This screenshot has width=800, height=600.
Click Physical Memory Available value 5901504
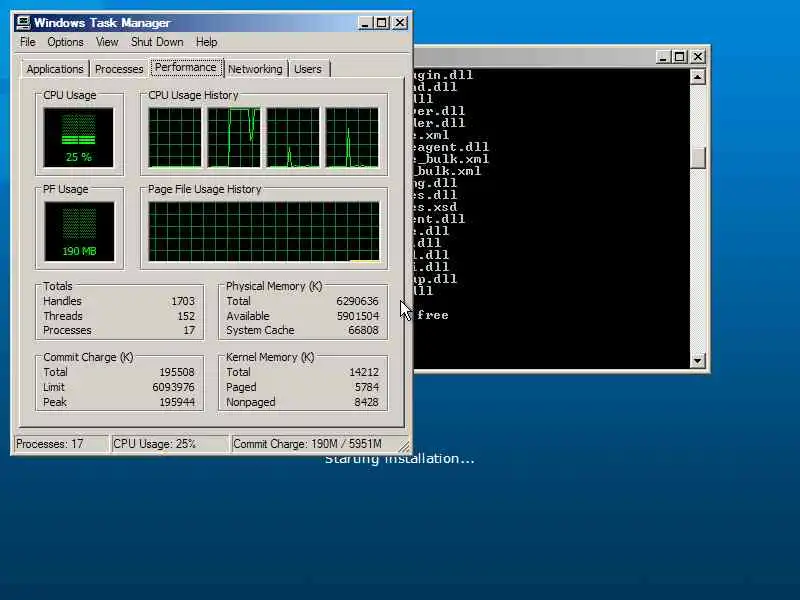tap(358, 316)
